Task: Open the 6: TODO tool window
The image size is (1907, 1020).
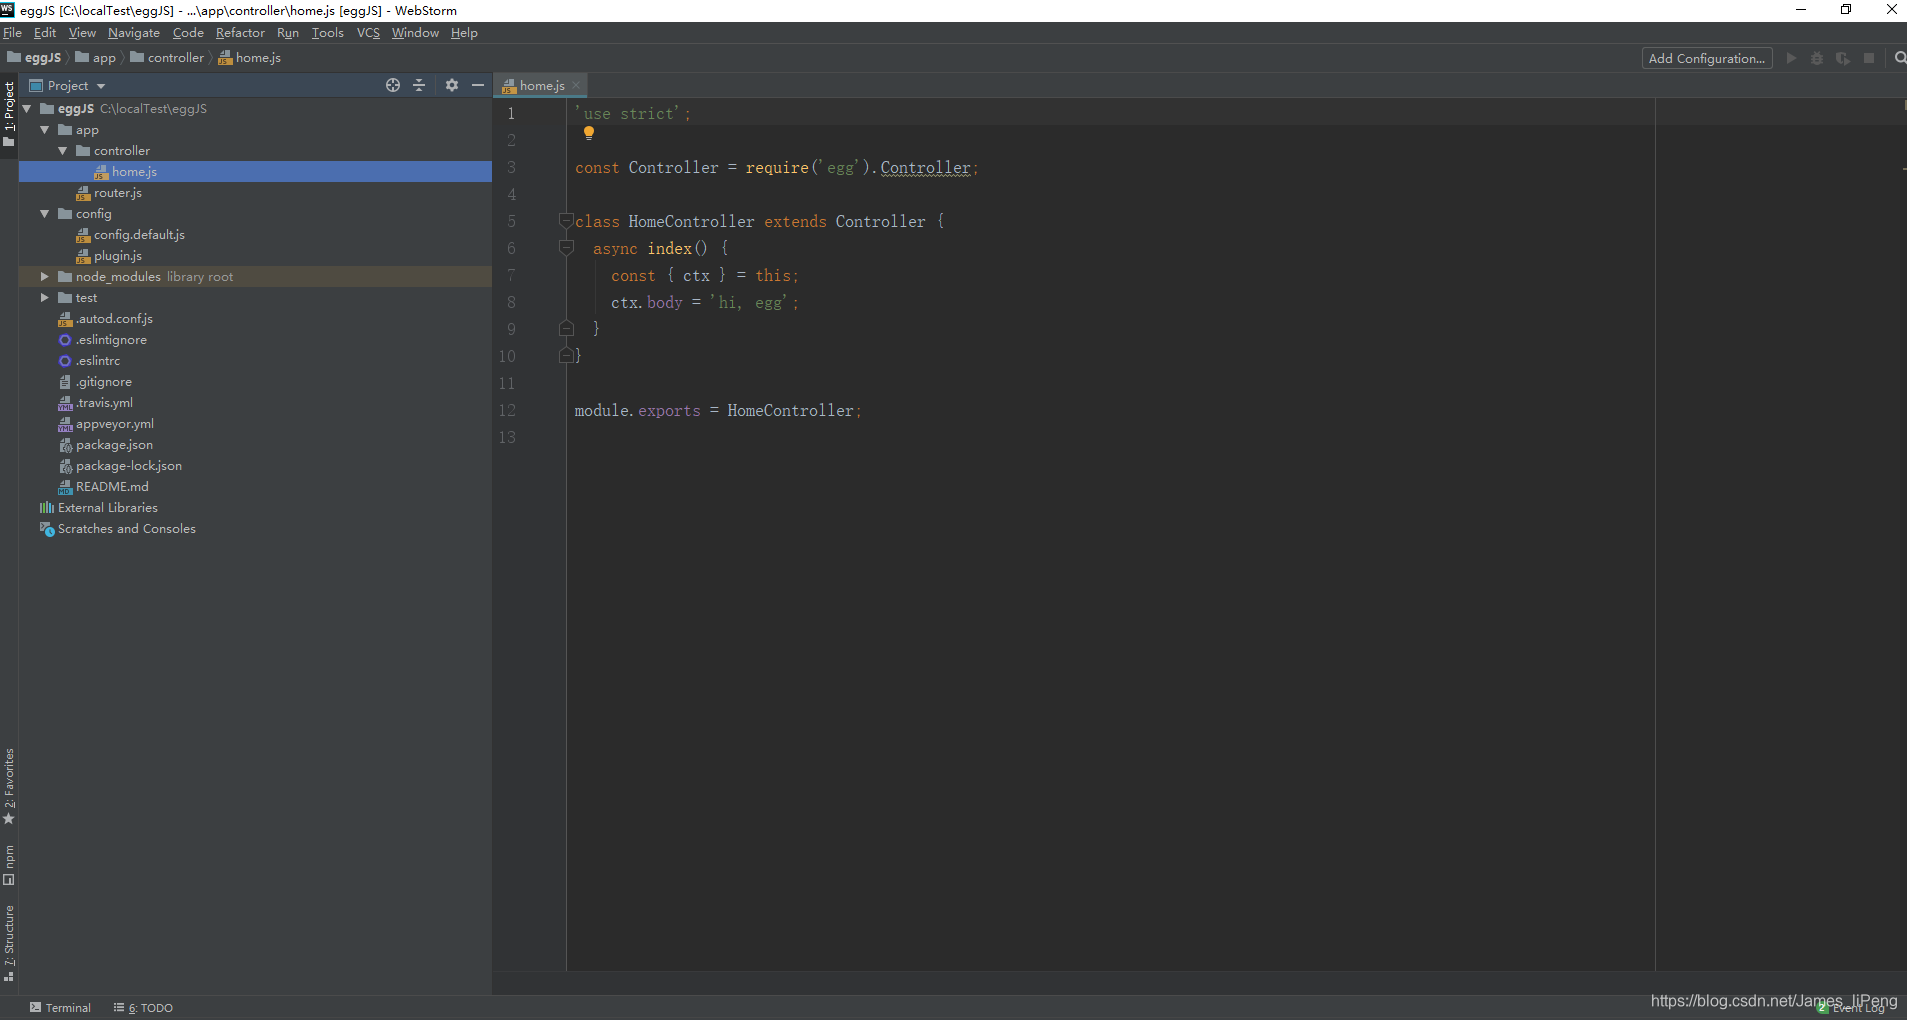Action: [143, 1008]
